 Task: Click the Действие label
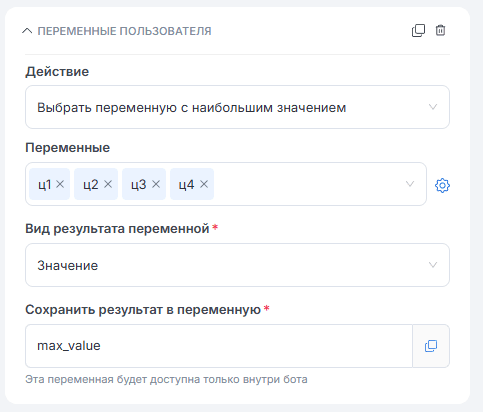tap(57, 72)
